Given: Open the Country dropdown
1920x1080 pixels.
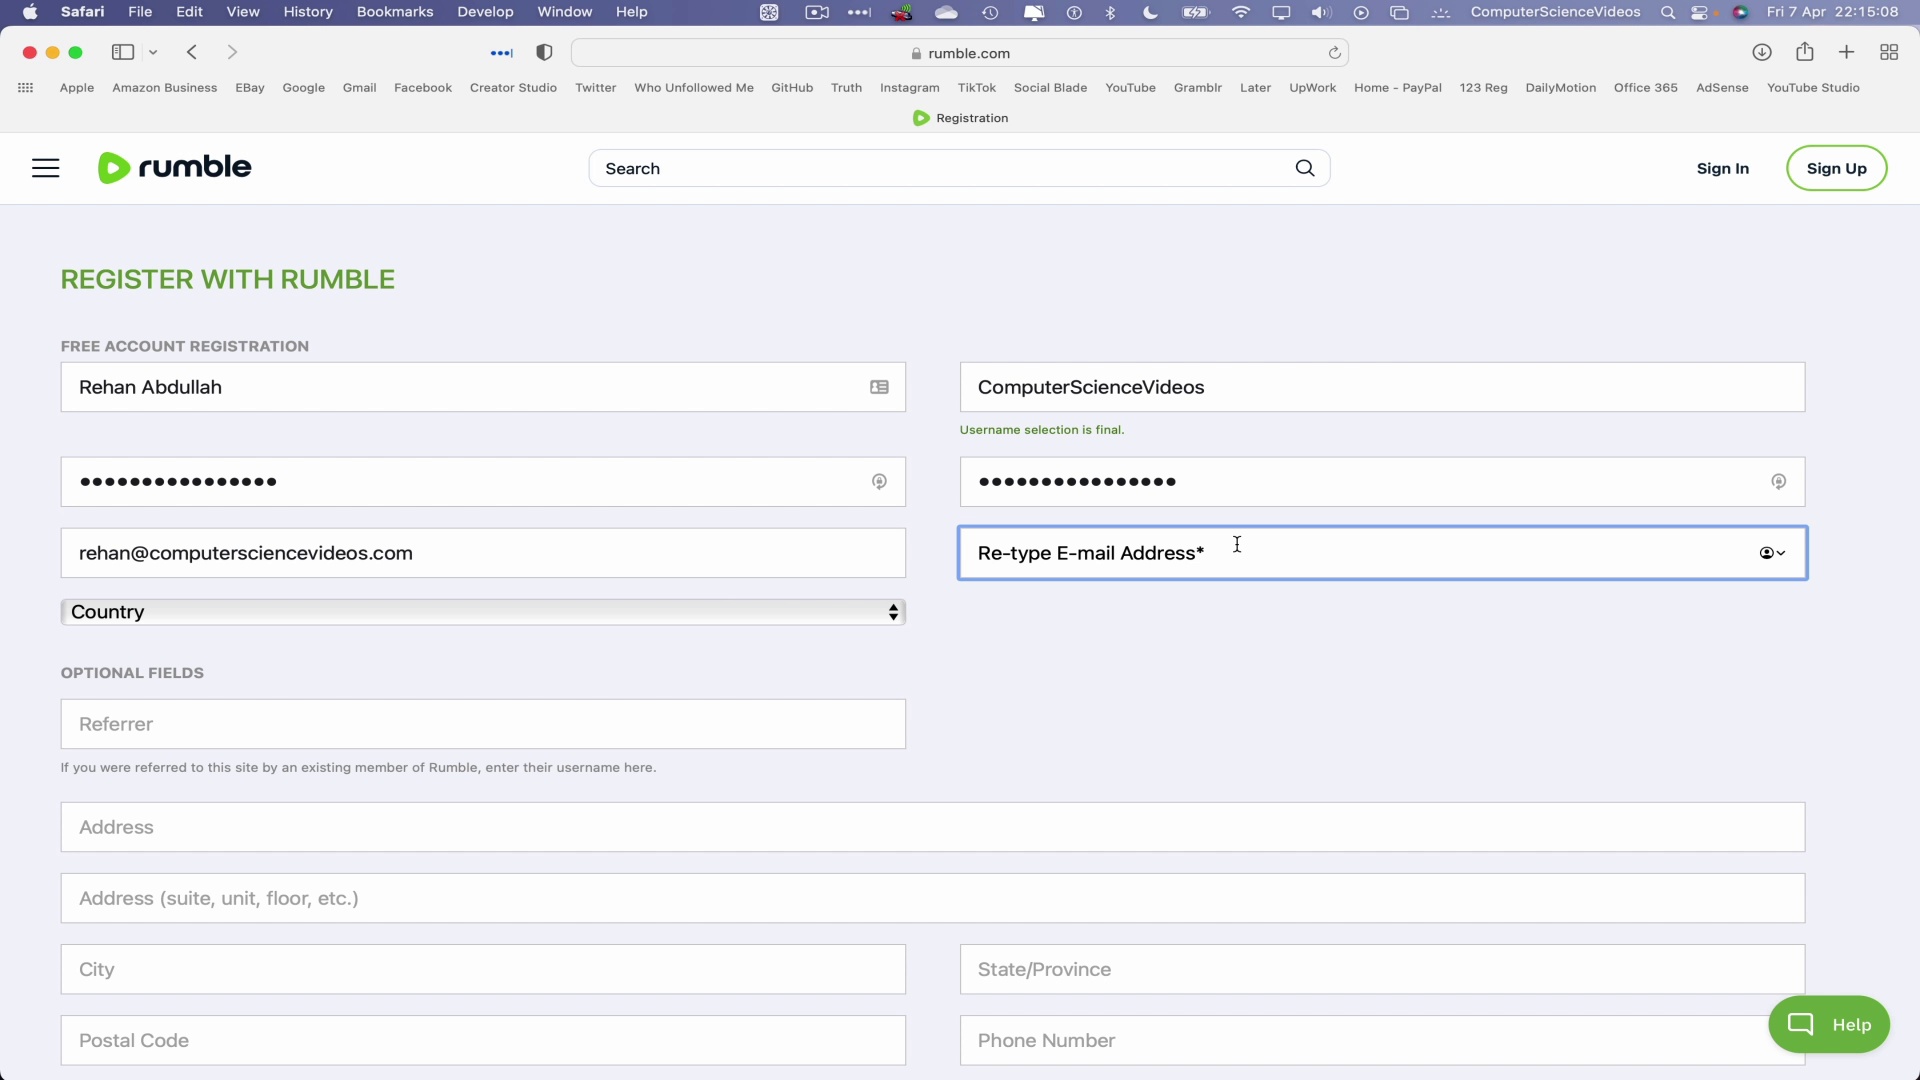Looking at the screenshot, I should tap(483, 612).
